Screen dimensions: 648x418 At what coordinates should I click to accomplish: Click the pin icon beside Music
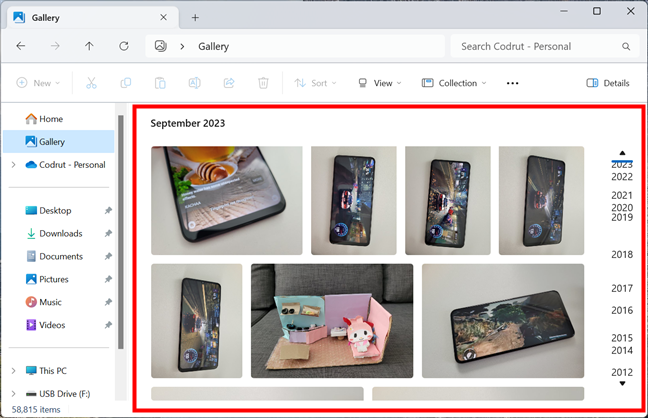pyautogui.click(x=108, y=302)
